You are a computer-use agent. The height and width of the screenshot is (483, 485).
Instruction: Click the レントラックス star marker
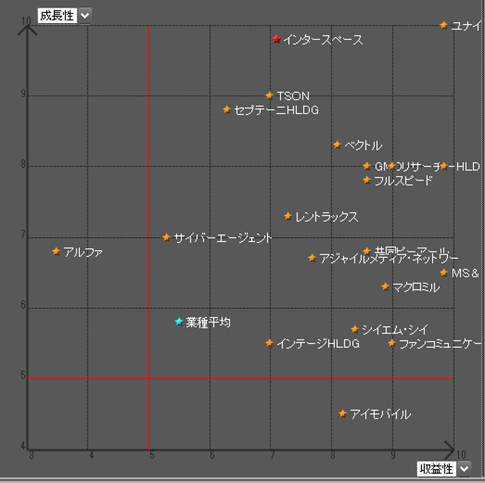(x=288, y=217)
